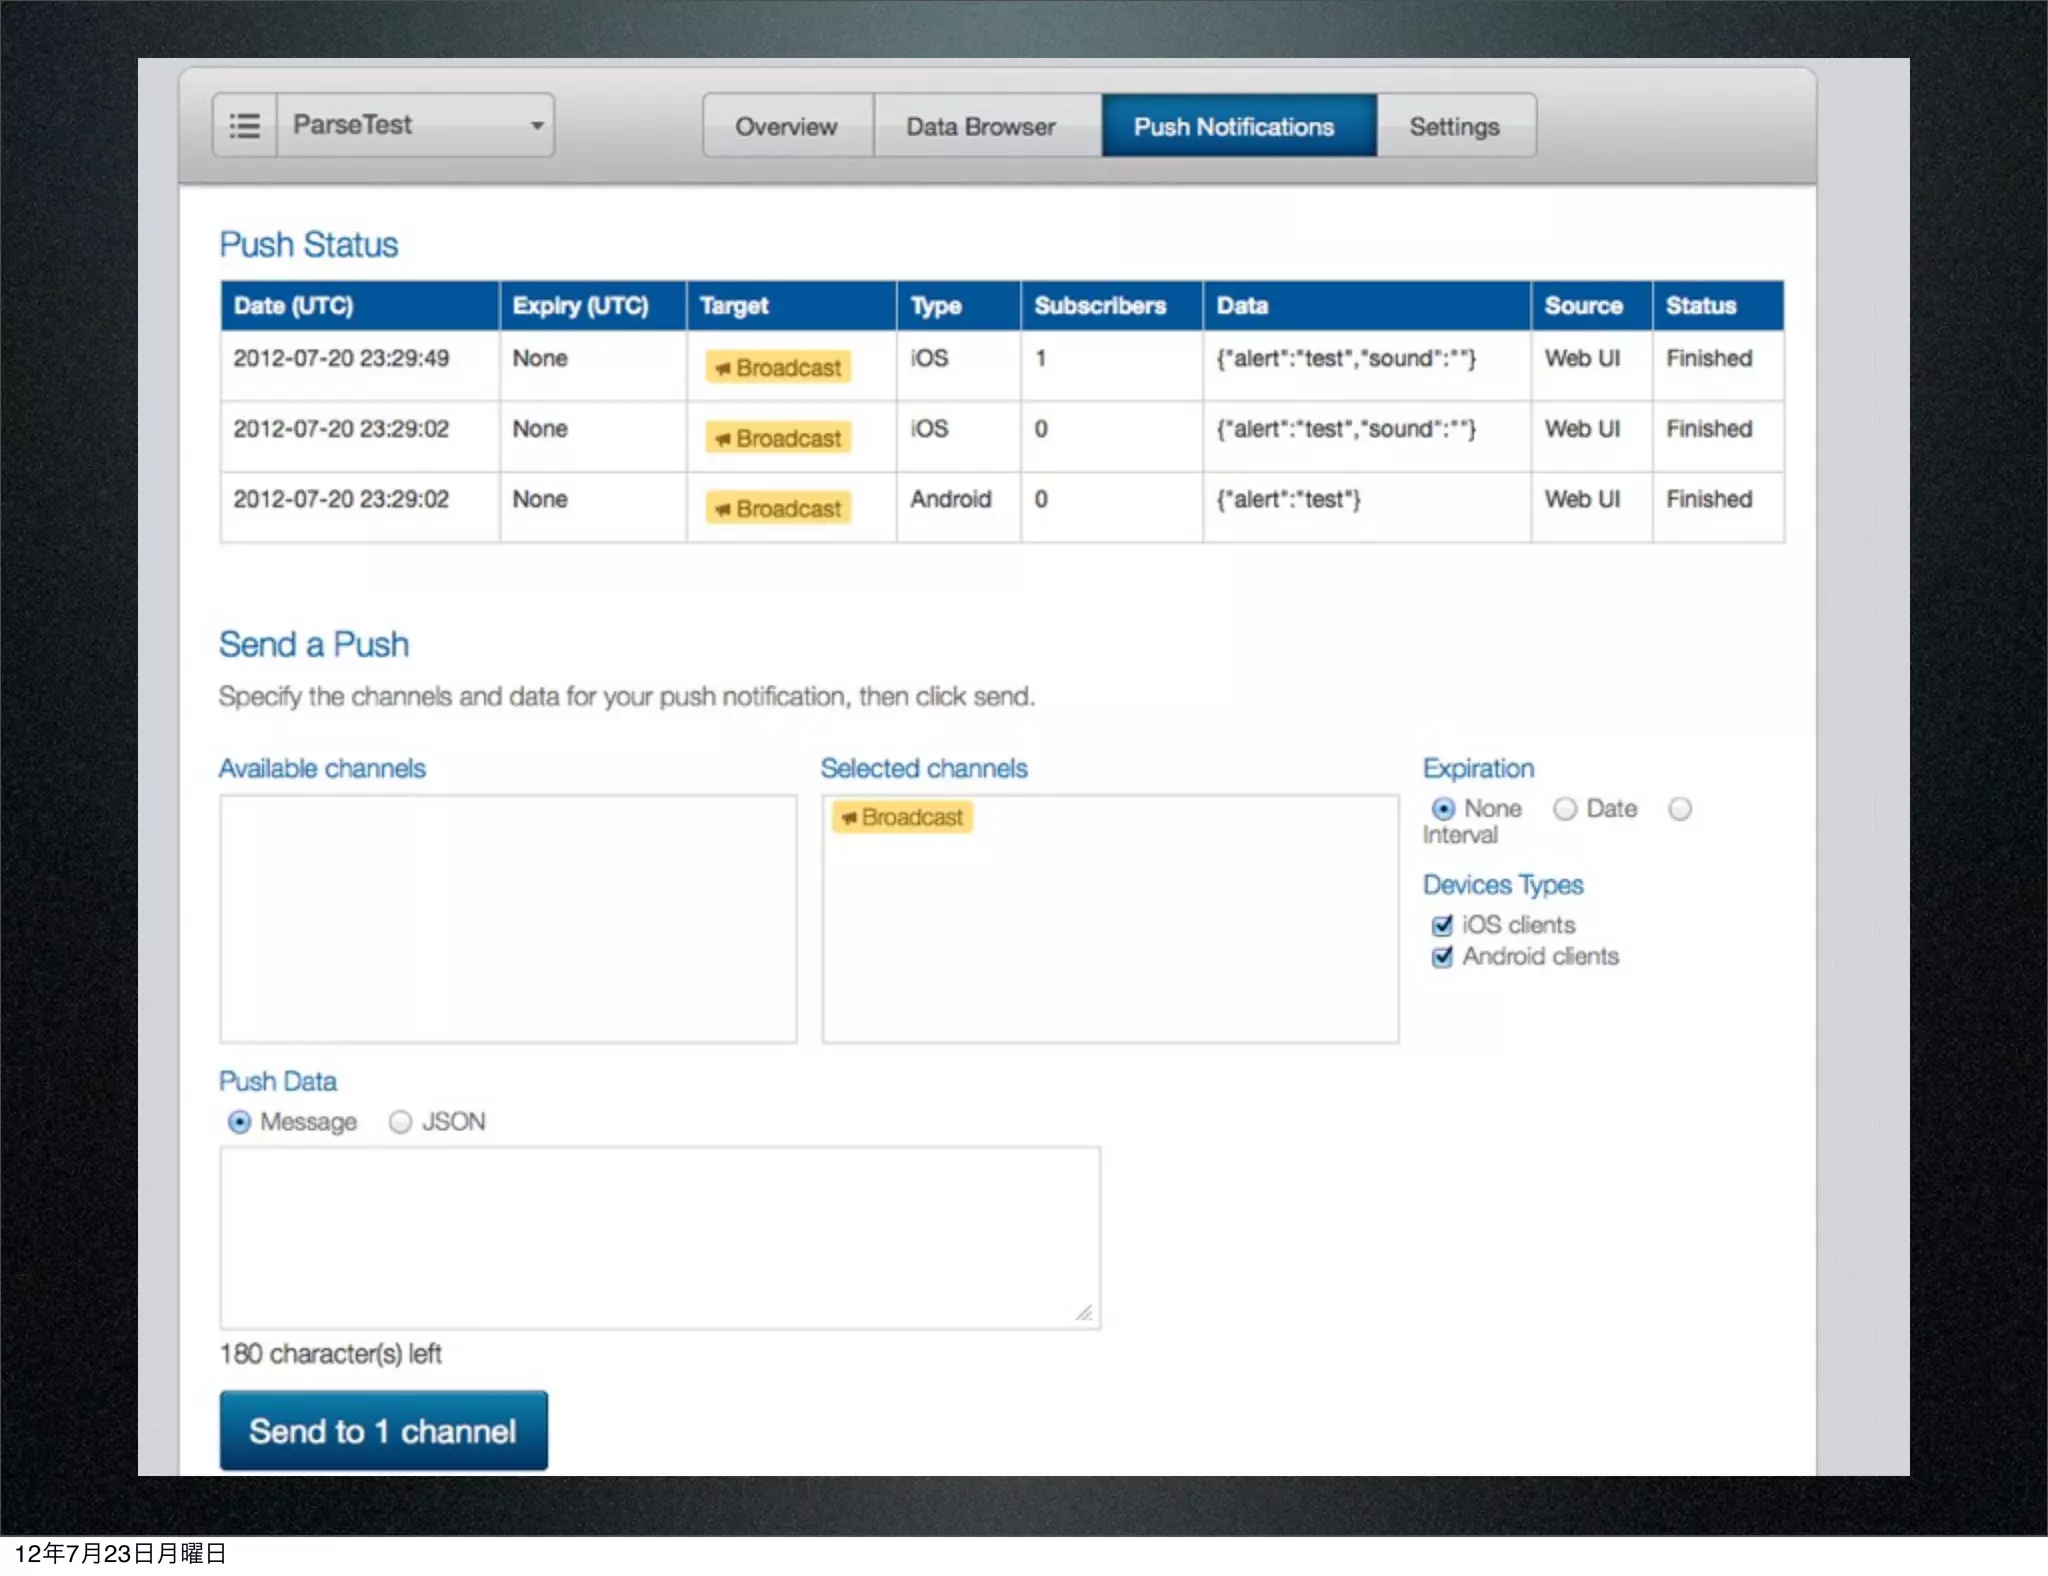Go to the Settings tab
Image resolution: width=2048 pixels, height=1576 pixels.
pos(1454,127)
